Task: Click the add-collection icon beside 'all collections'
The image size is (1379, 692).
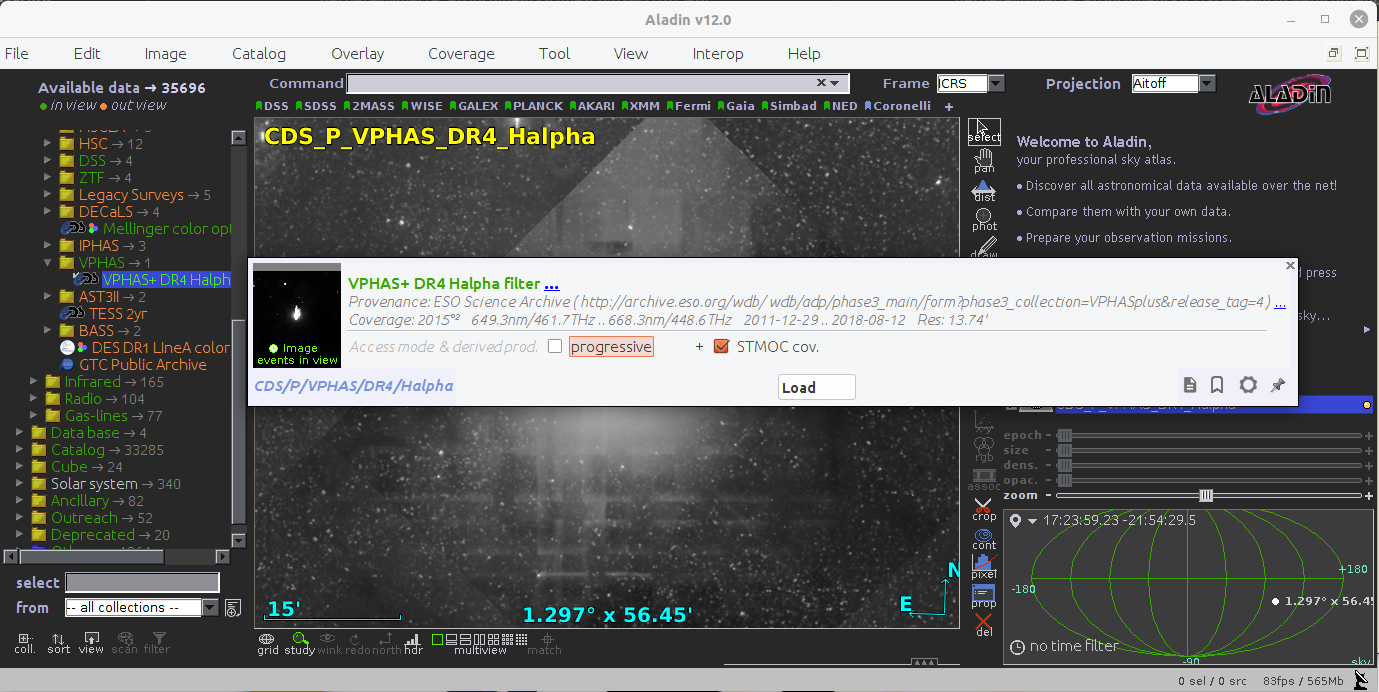Action: 233,608
